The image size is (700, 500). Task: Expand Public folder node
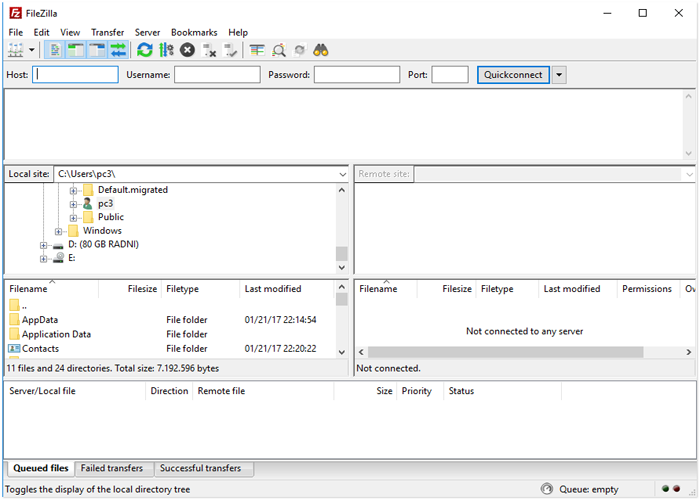tap(73, 218)
